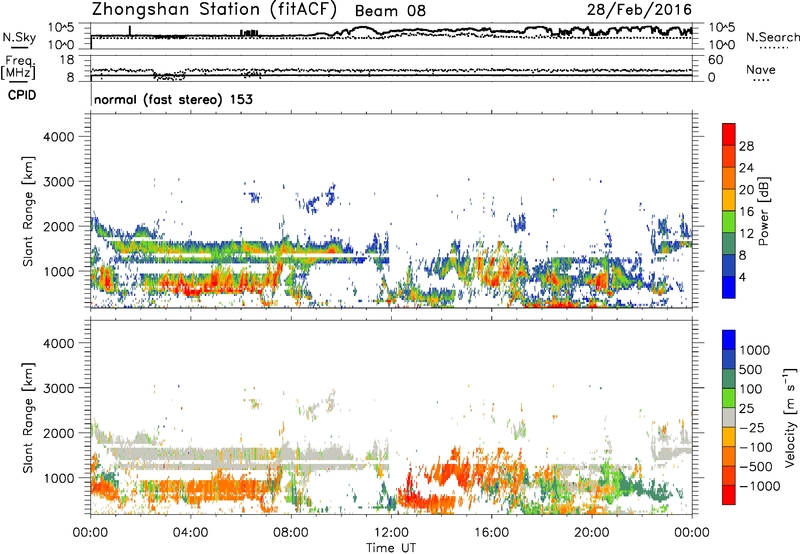The image size is (800, 554).
Task: Click the '4000' tick in the Velocity panel
Action: [59, 343]
